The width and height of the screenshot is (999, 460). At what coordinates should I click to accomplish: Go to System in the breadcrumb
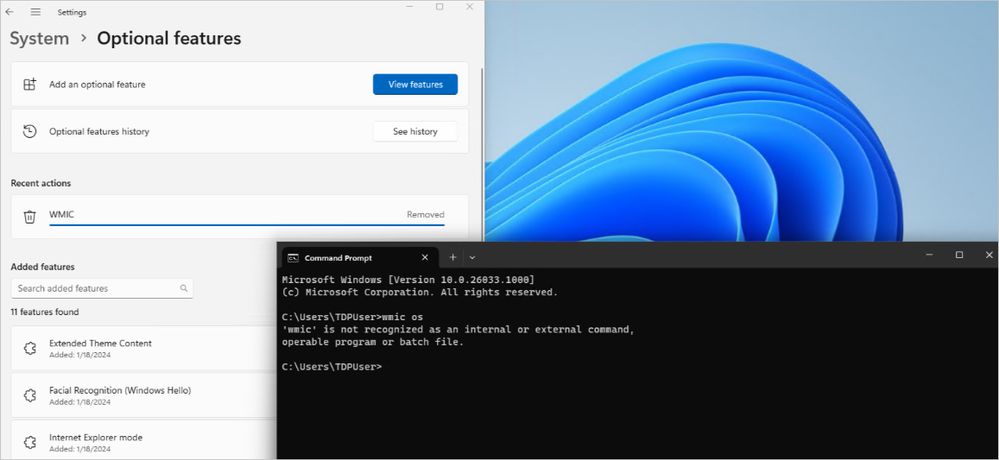coord(40,38)
